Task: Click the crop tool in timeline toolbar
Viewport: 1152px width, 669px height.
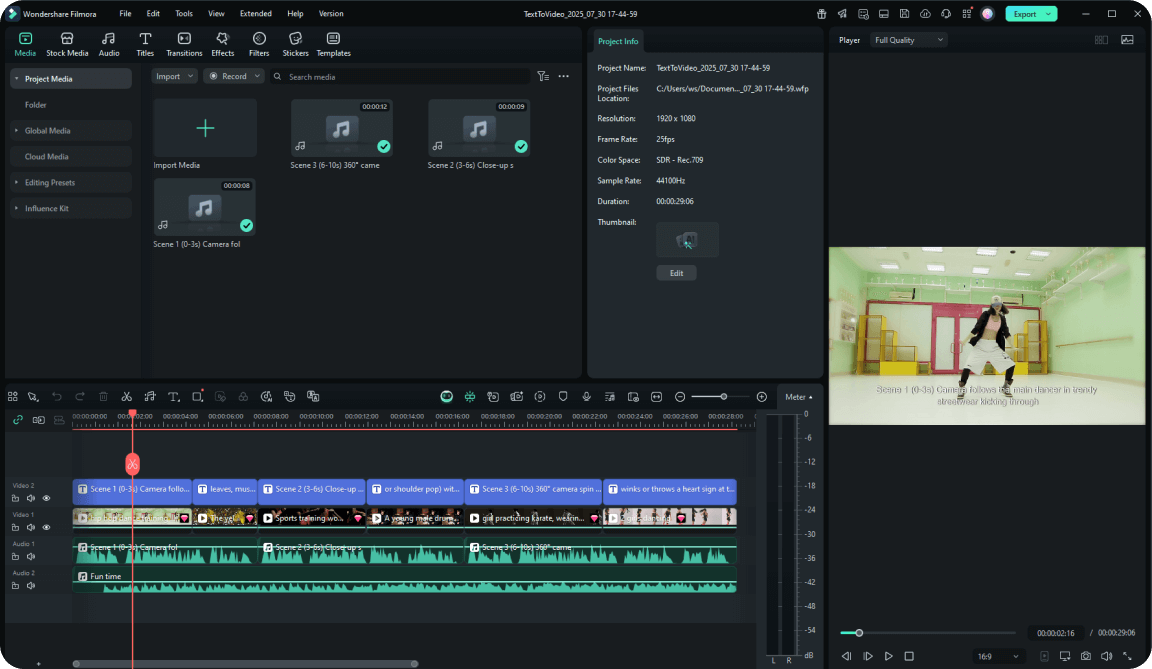Action: pos(197,397)
